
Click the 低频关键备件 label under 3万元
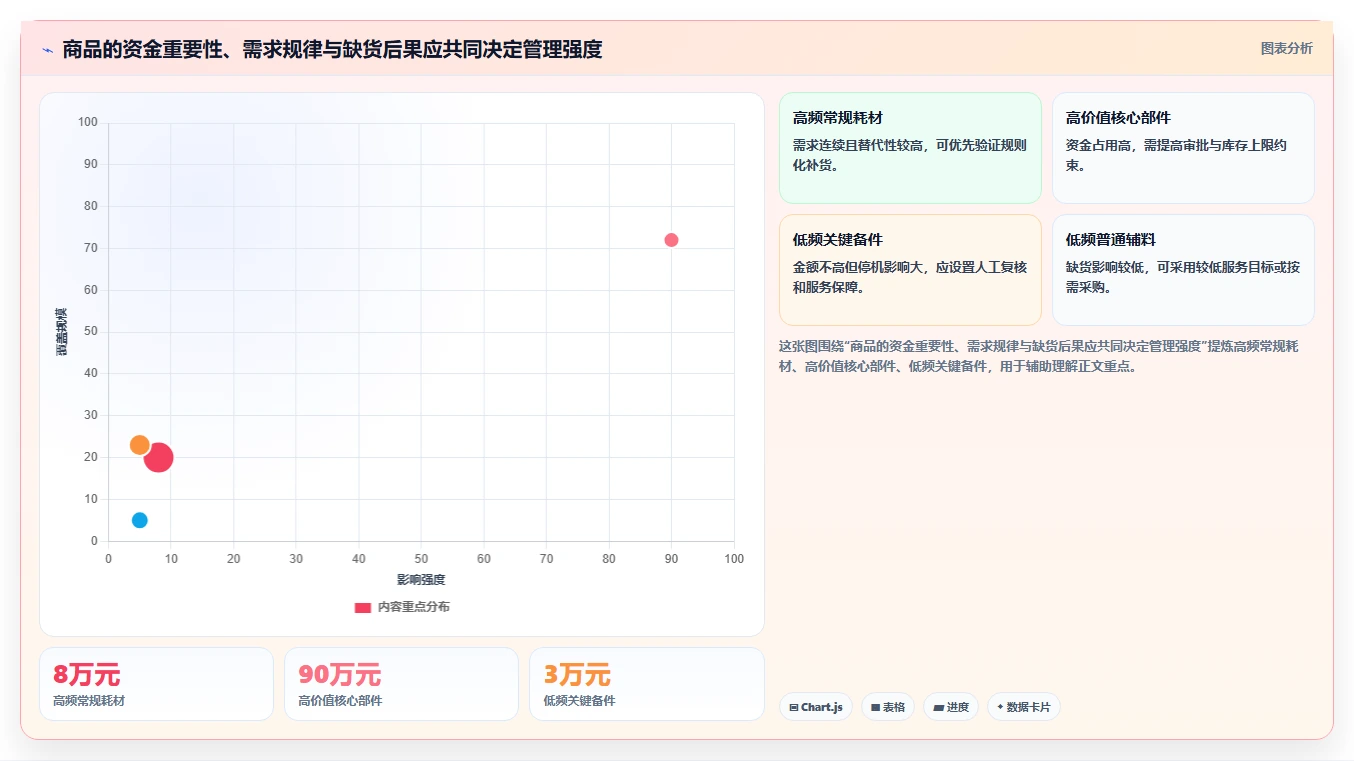(x=579, y=701)
